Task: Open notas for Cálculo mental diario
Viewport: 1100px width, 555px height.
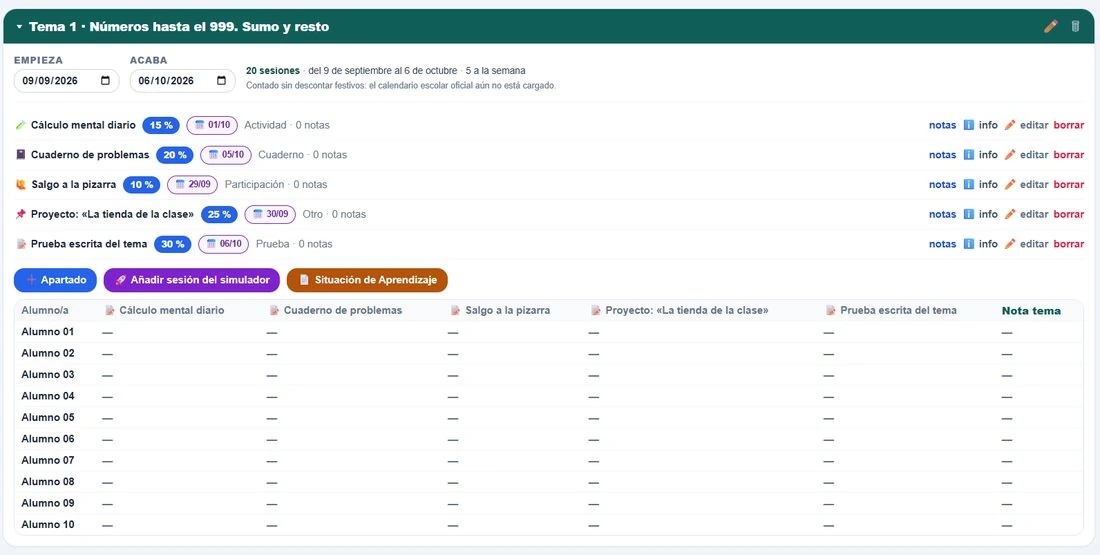Action: (x=942, y=125)
